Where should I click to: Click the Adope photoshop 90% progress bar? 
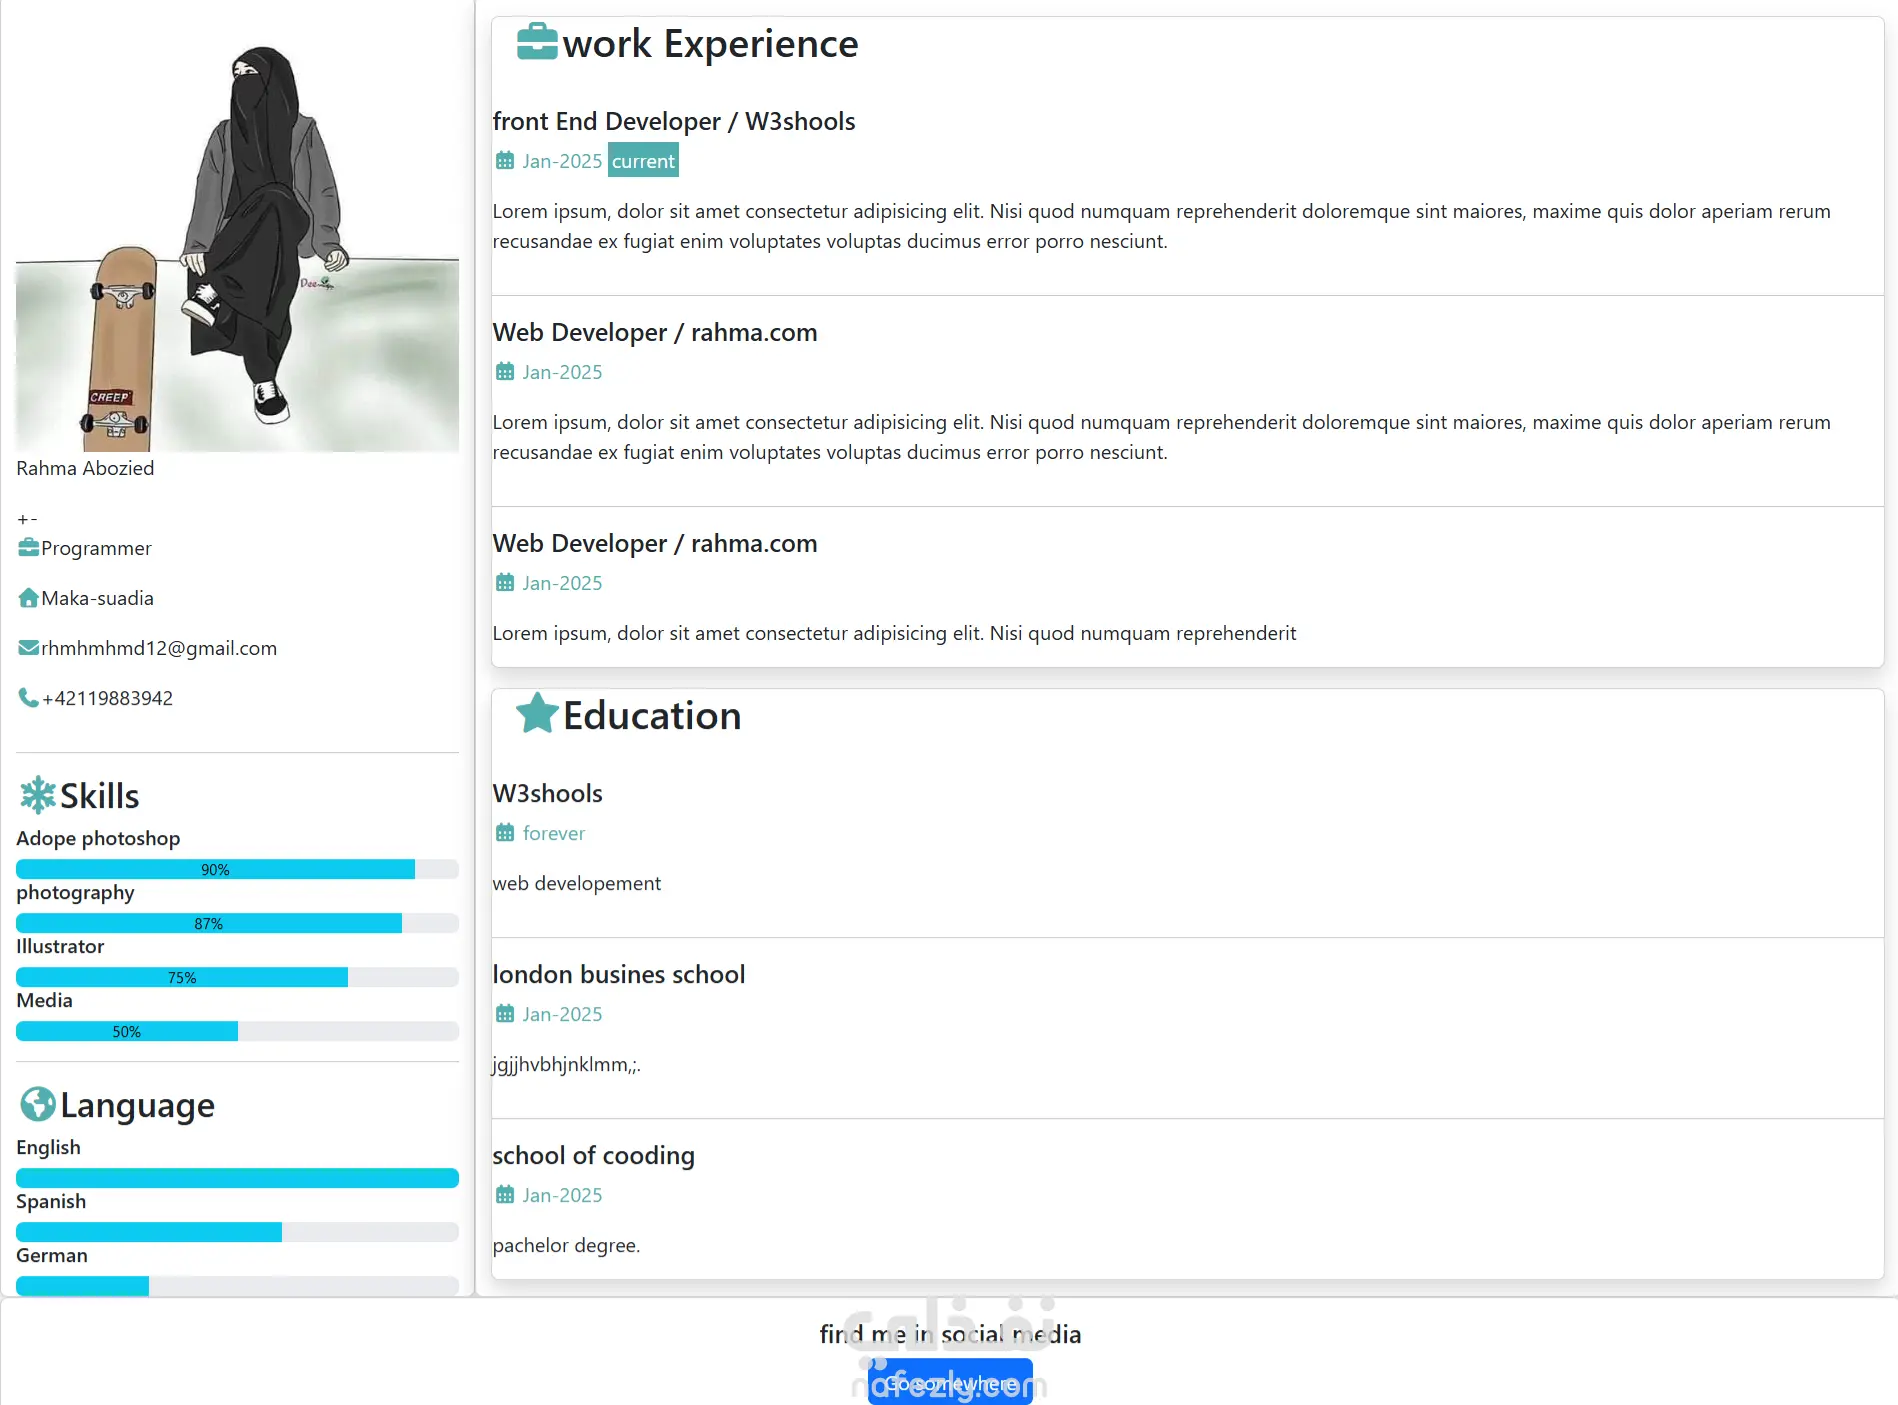[x=237, y=870]
